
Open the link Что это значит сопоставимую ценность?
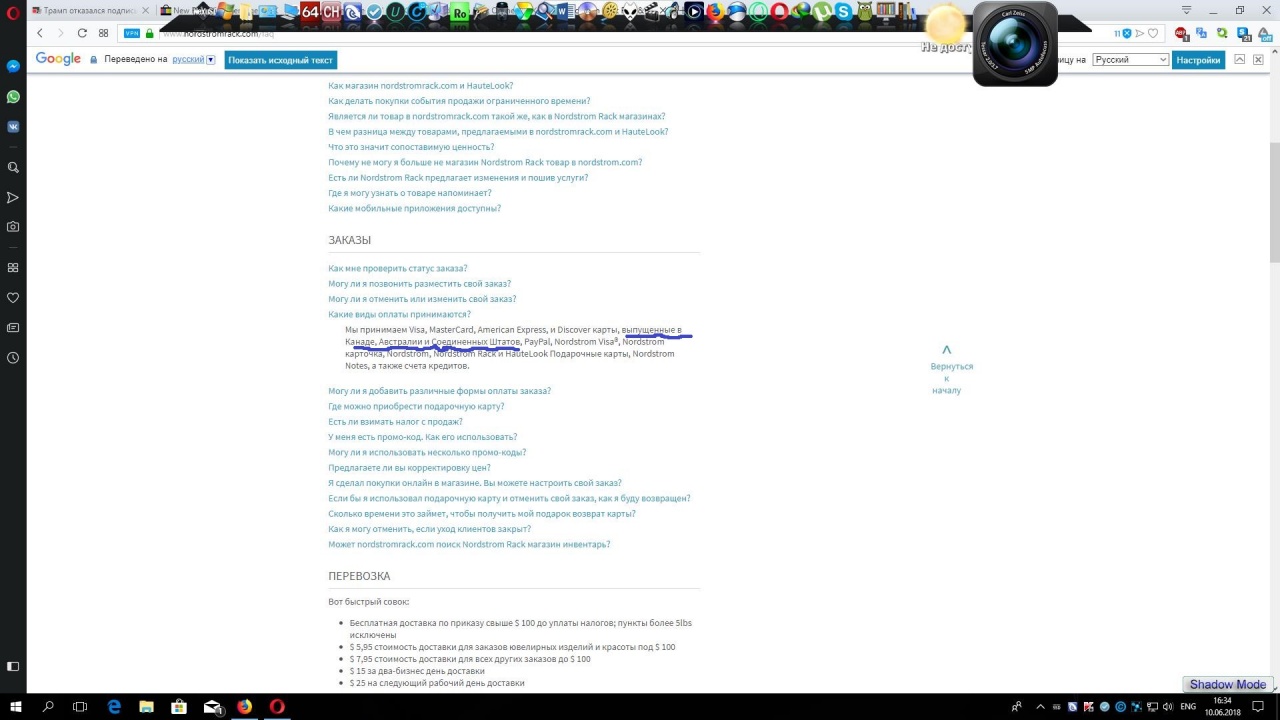tap(411, 147)
